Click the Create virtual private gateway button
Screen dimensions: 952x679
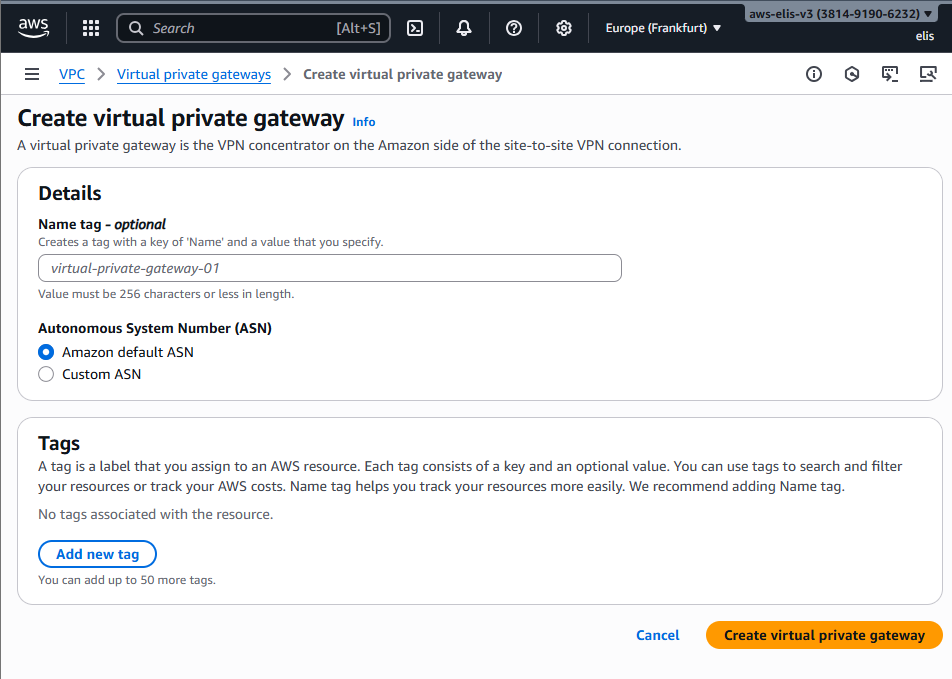tap(824, 635)
